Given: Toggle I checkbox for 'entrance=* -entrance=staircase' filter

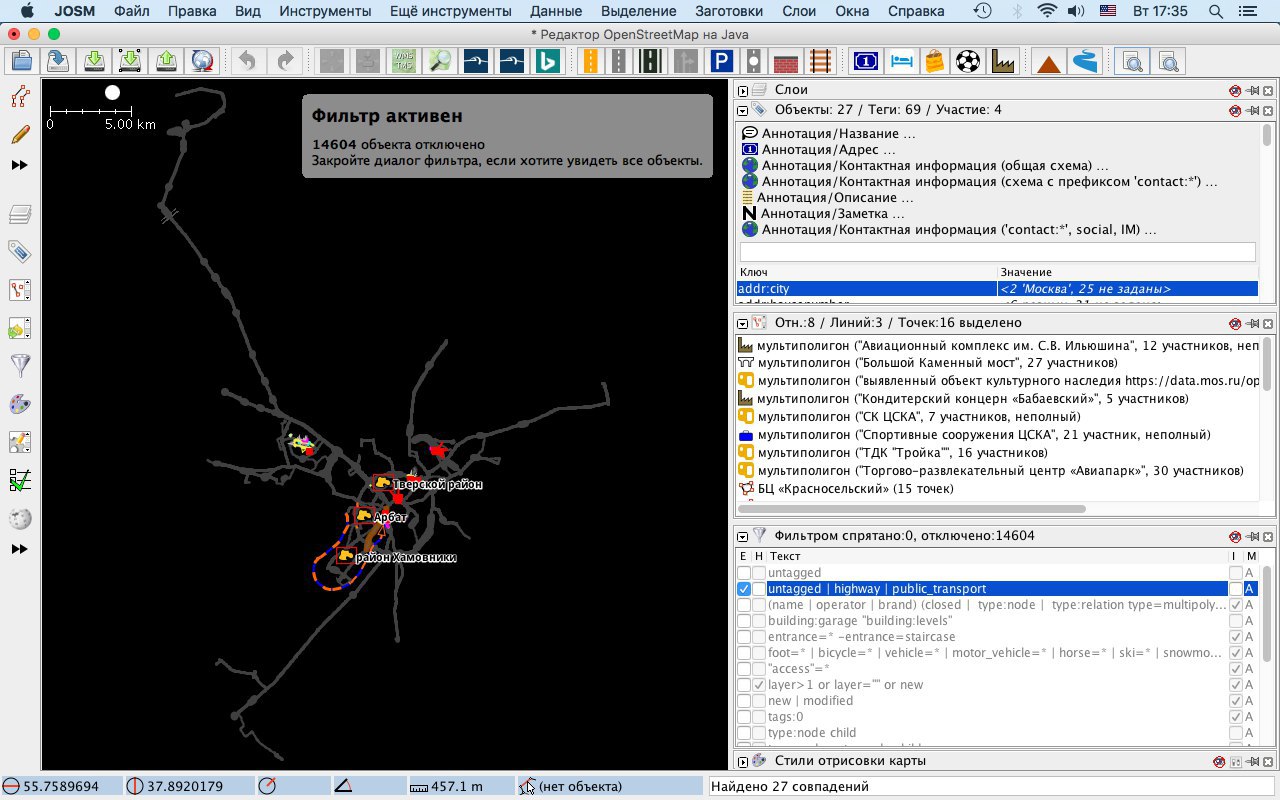Looking at the screenshot, I should point(1236,637).
